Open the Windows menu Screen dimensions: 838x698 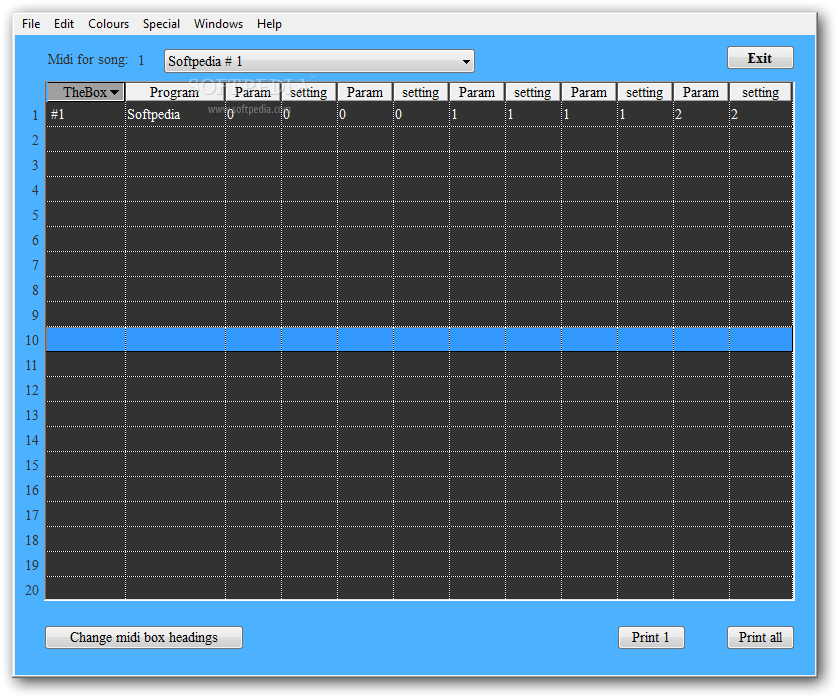click(218, 24)
